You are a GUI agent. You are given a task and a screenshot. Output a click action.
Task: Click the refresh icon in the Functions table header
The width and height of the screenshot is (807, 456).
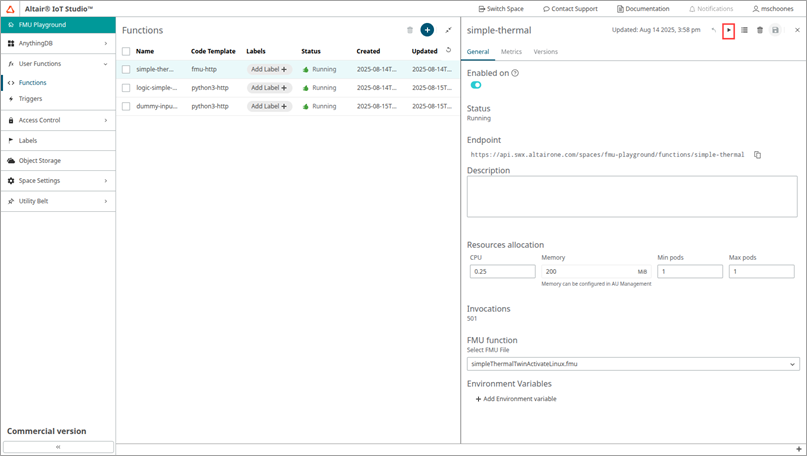point(448,50)
